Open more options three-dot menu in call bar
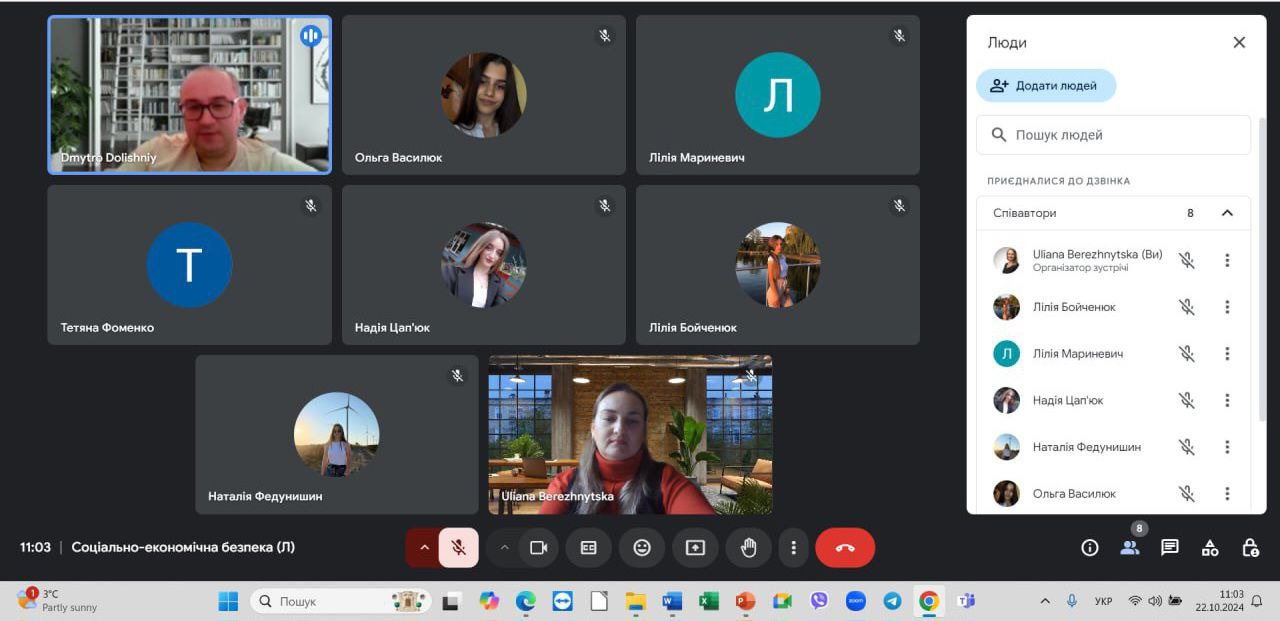This screenshot has width=1280, height=621. [793, 547]
